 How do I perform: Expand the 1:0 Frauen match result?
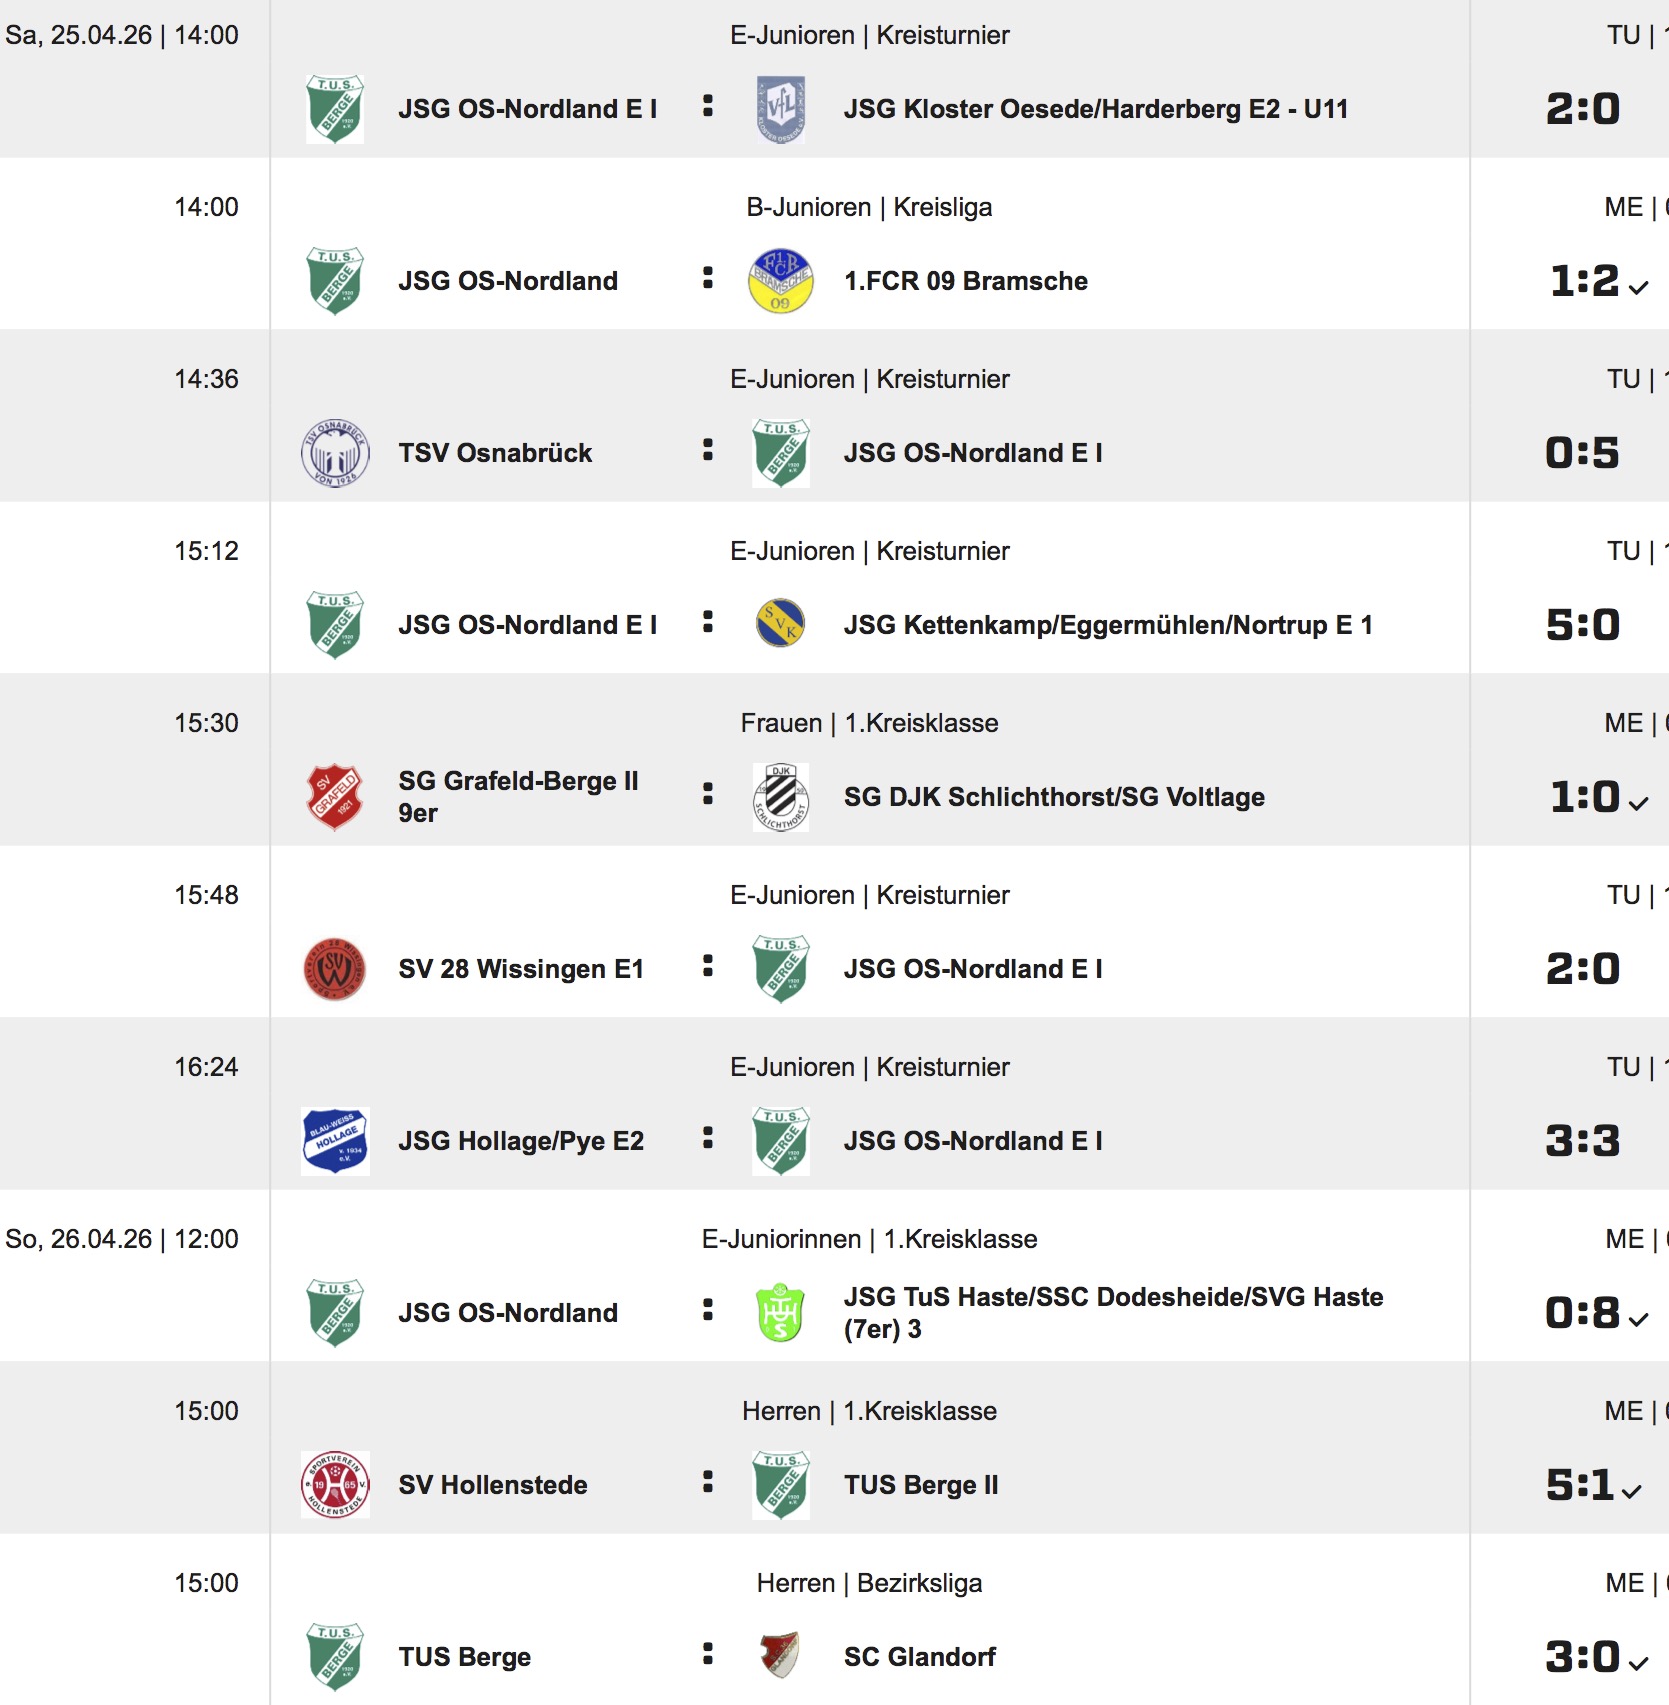pyautogui.click(x=1638, y=803)
